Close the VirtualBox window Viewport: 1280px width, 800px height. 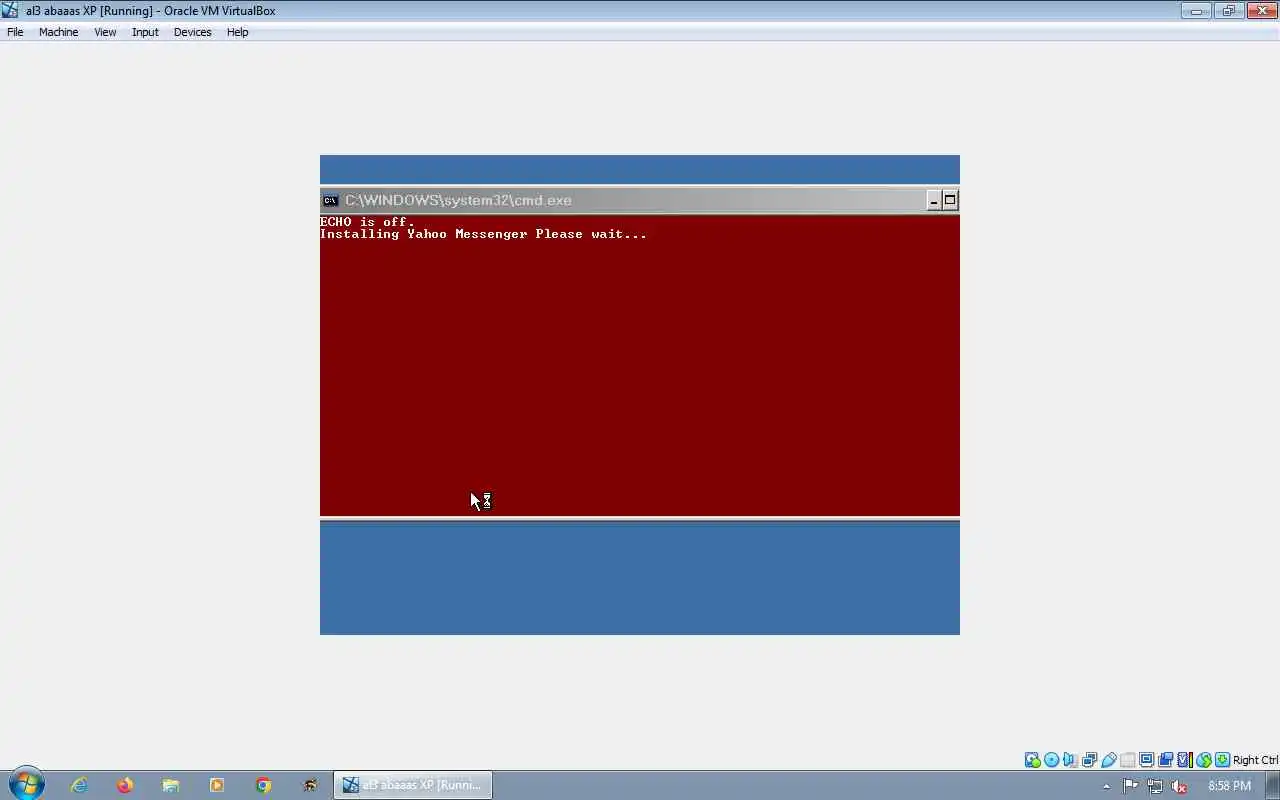(x=1260, y=11)
